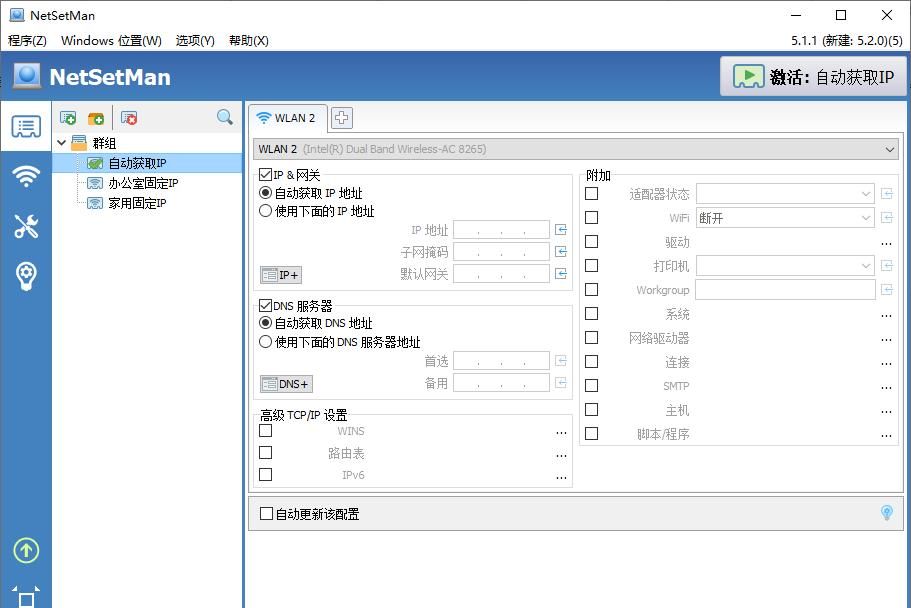Open the 帮助(X) menu
Screen dimensions: 911x608
[x=249, y=40]
